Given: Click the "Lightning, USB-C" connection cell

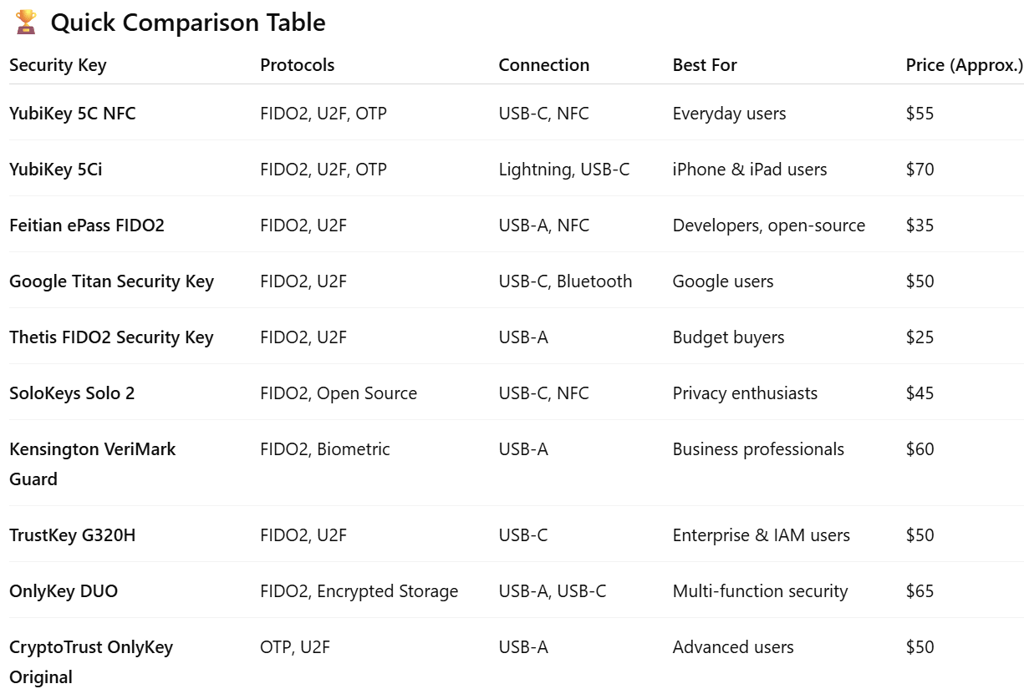Looking at the screenshot, I should (564, 169).
